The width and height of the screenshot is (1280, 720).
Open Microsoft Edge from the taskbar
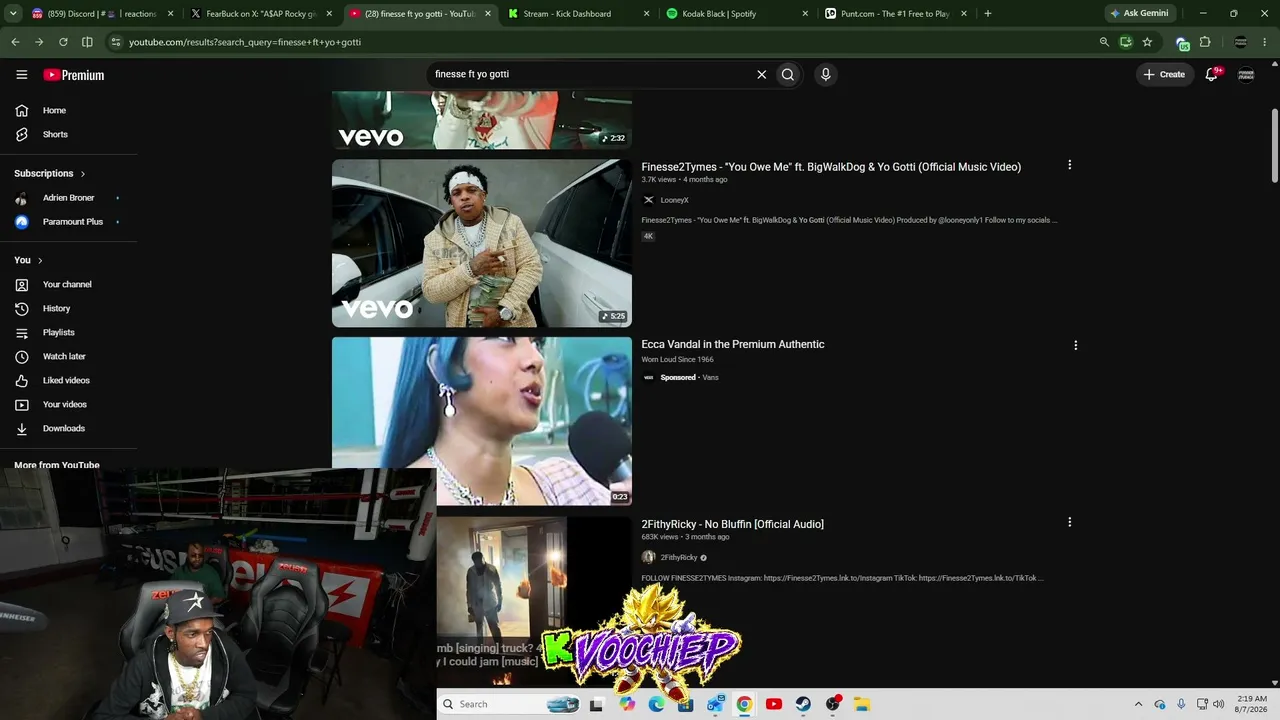656,704
